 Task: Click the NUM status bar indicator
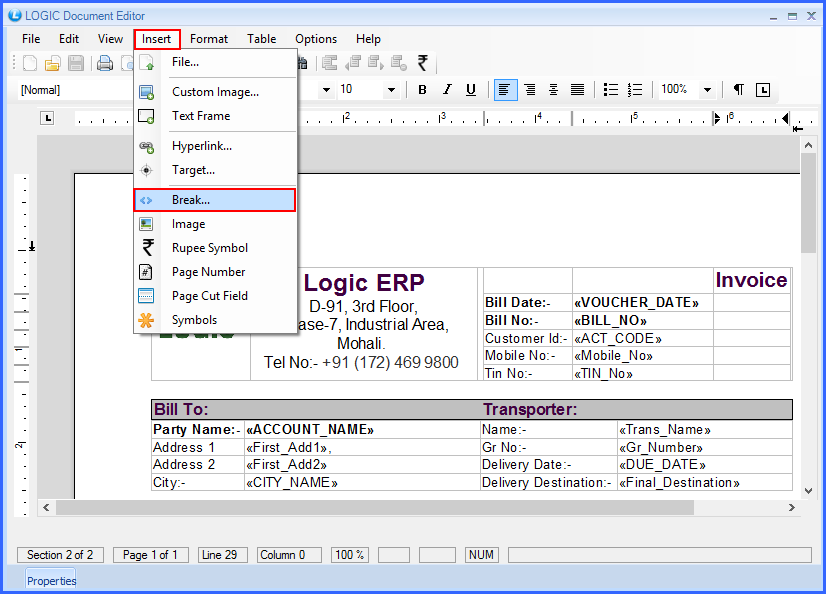coord(481,555)
